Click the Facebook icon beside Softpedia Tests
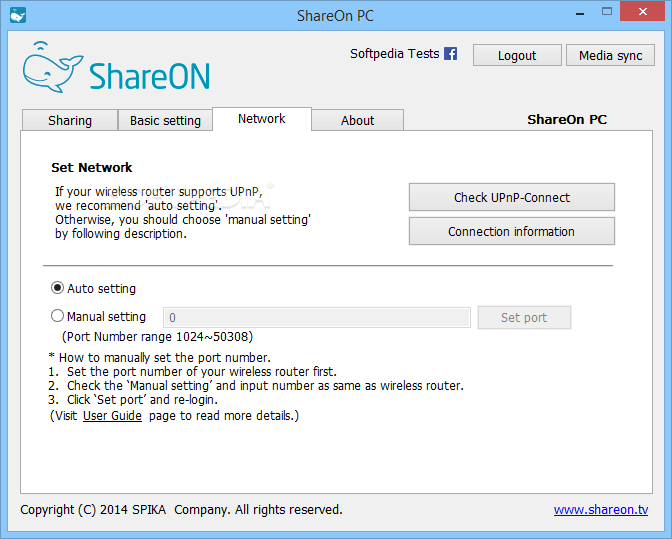The width and height of the screenshot is (672, 539). (450, 54)
